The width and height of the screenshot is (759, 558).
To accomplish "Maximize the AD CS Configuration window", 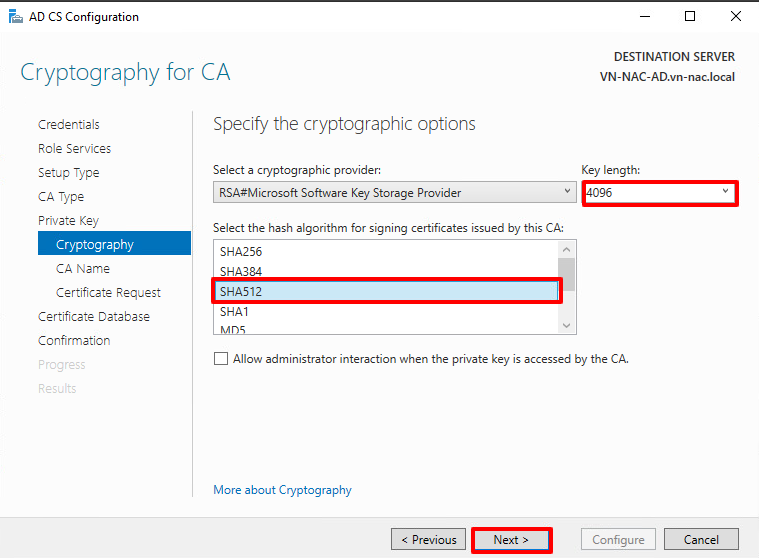I will (x=690, y=16).
